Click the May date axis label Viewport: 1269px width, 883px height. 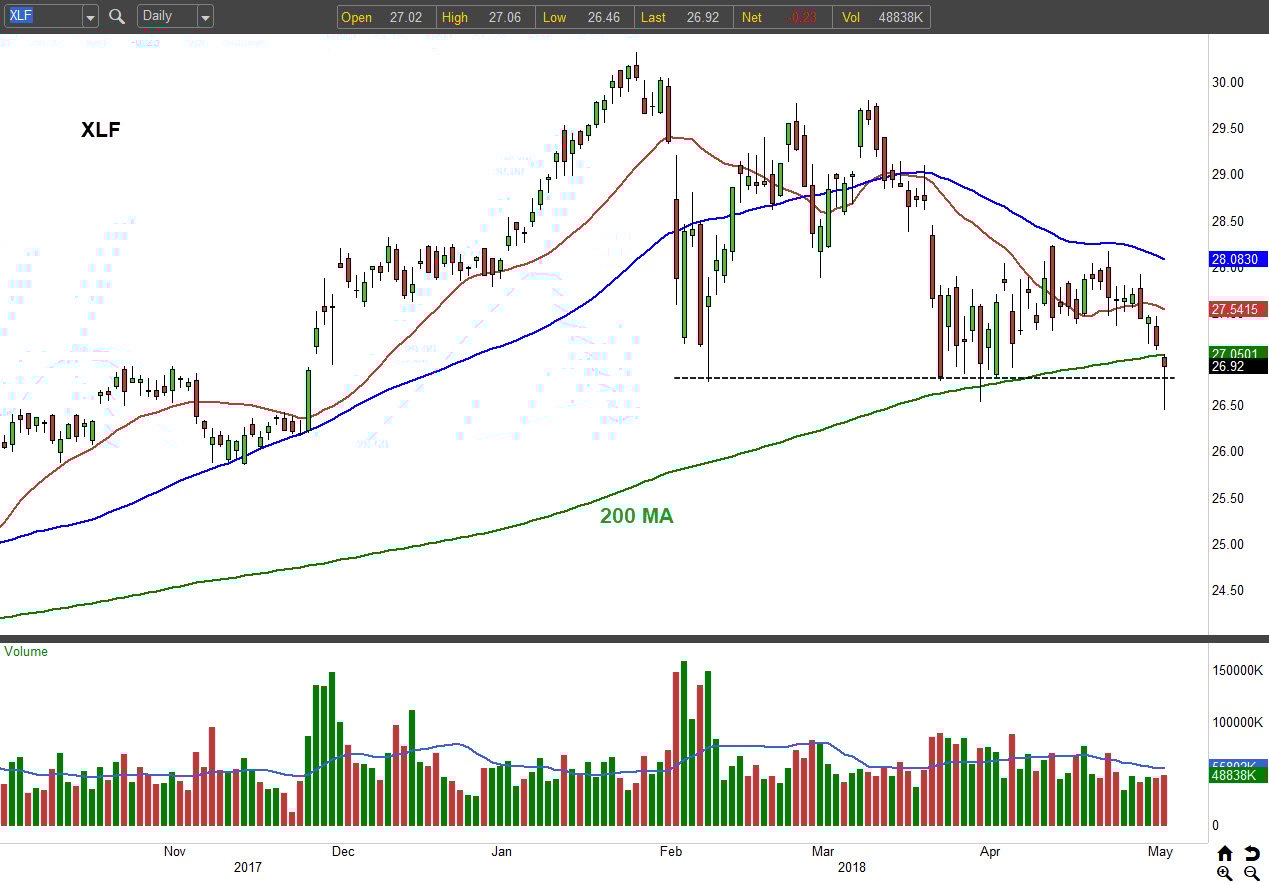point(1160,852)
